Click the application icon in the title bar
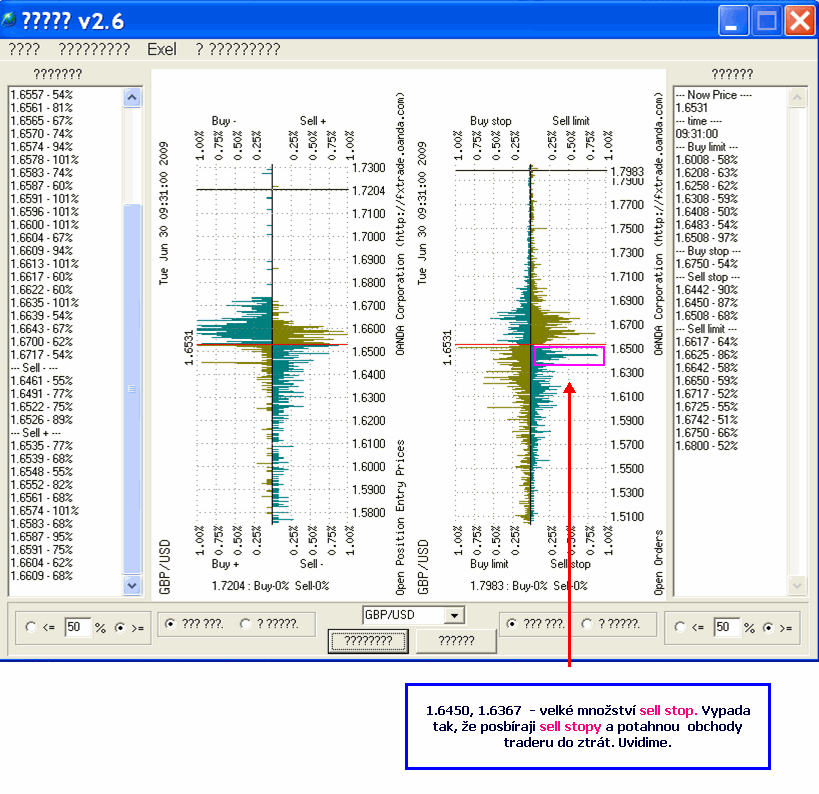Image resolution: width=819 pixels, height=794 pixels. [x=11, y=20]
